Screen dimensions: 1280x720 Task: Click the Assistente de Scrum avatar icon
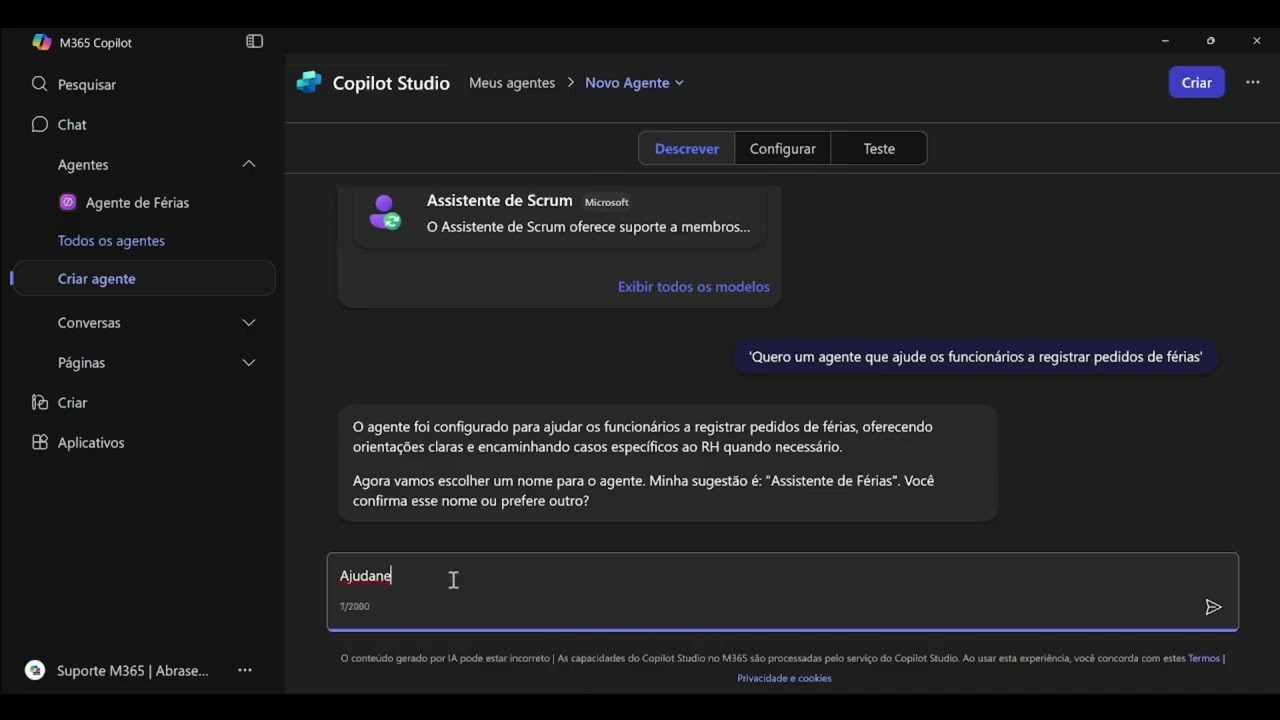tap(385, 212)
